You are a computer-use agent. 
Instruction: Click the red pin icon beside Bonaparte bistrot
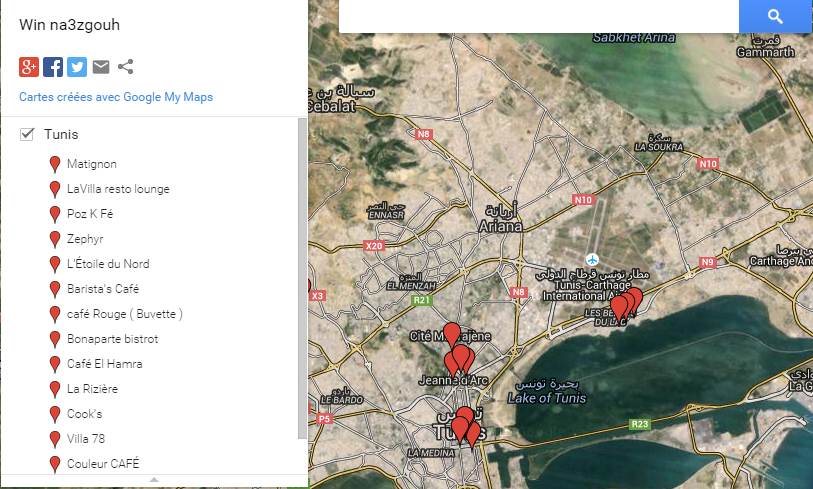(55, 339)
